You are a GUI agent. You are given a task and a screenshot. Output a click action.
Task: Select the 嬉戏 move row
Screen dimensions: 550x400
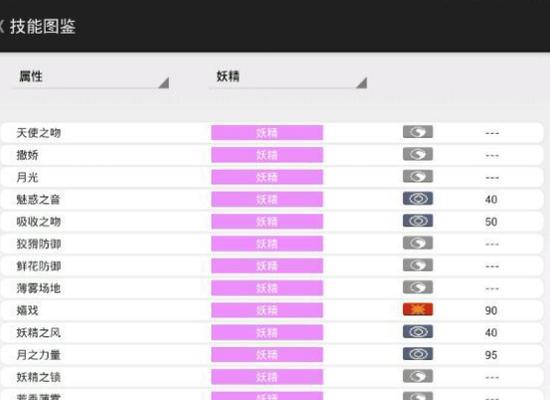[x=272, y=310]
